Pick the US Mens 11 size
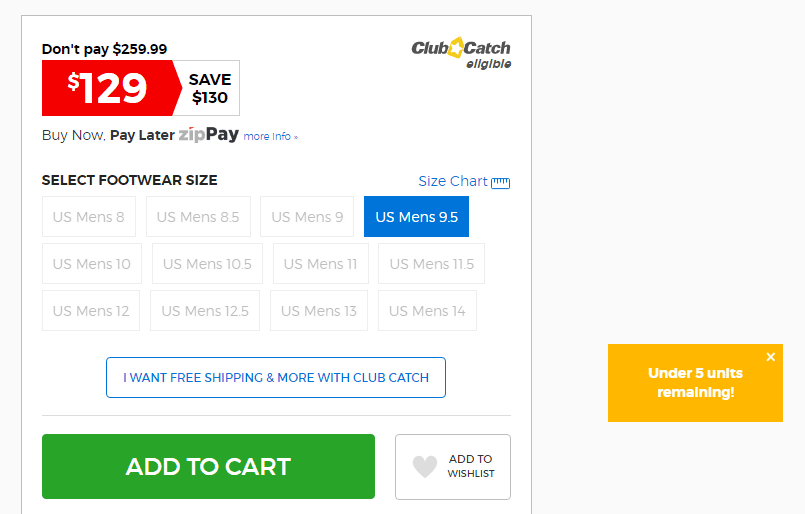805x514 pixels. (321, 264)
